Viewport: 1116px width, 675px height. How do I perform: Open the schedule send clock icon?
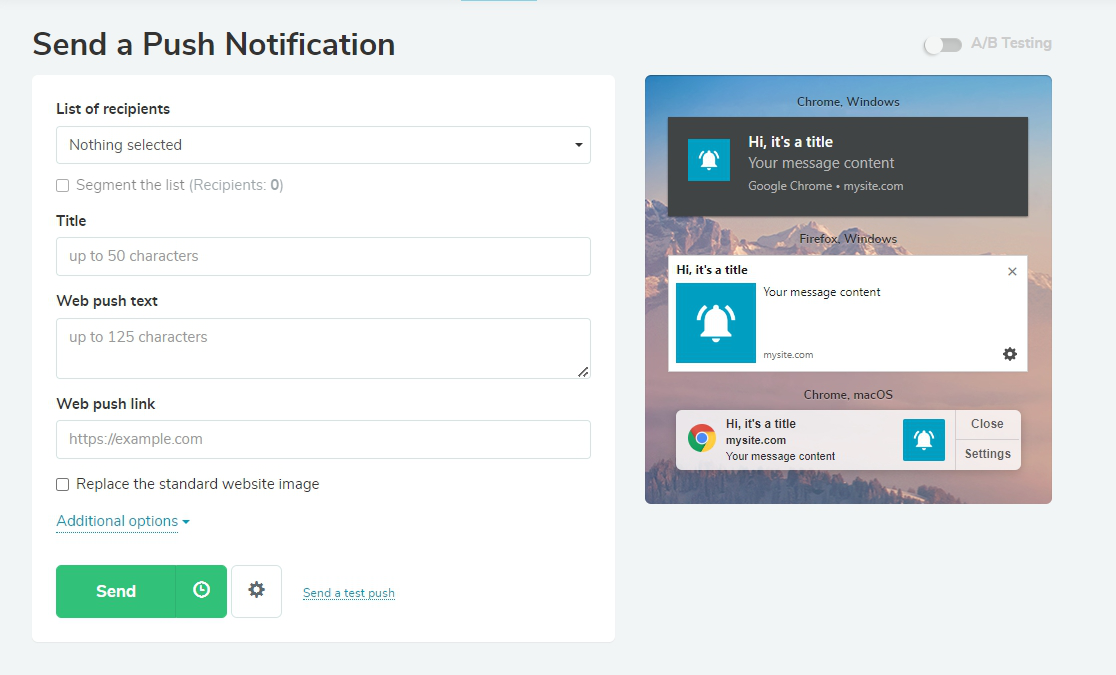[200, 591]
